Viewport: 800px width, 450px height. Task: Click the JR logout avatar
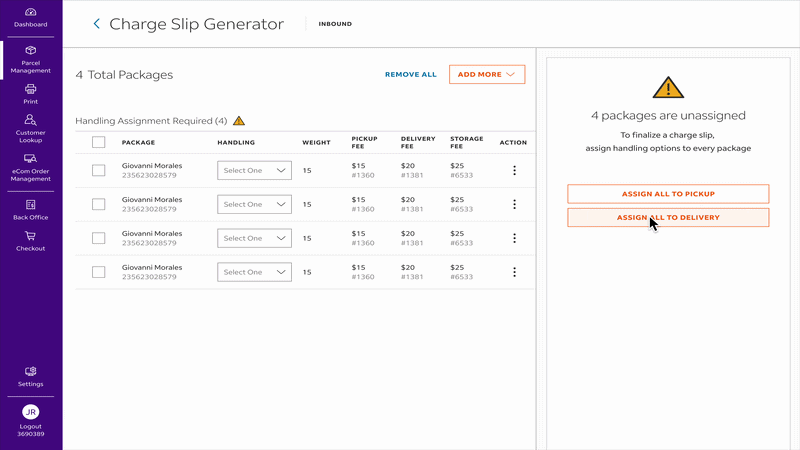tap(30, 411)
